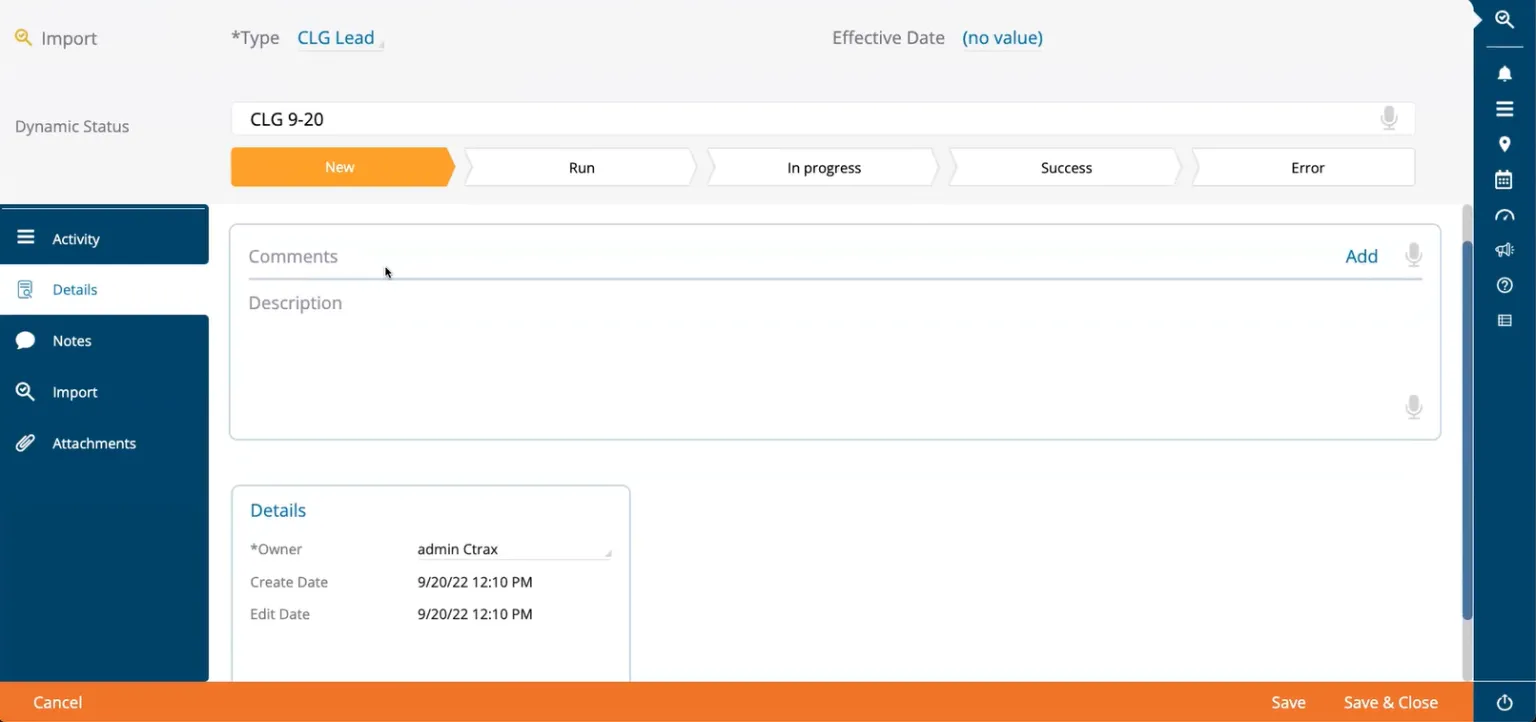Click the microphone in CLG 9-20 field
1536x722 pixels.
click(1388, 119)
